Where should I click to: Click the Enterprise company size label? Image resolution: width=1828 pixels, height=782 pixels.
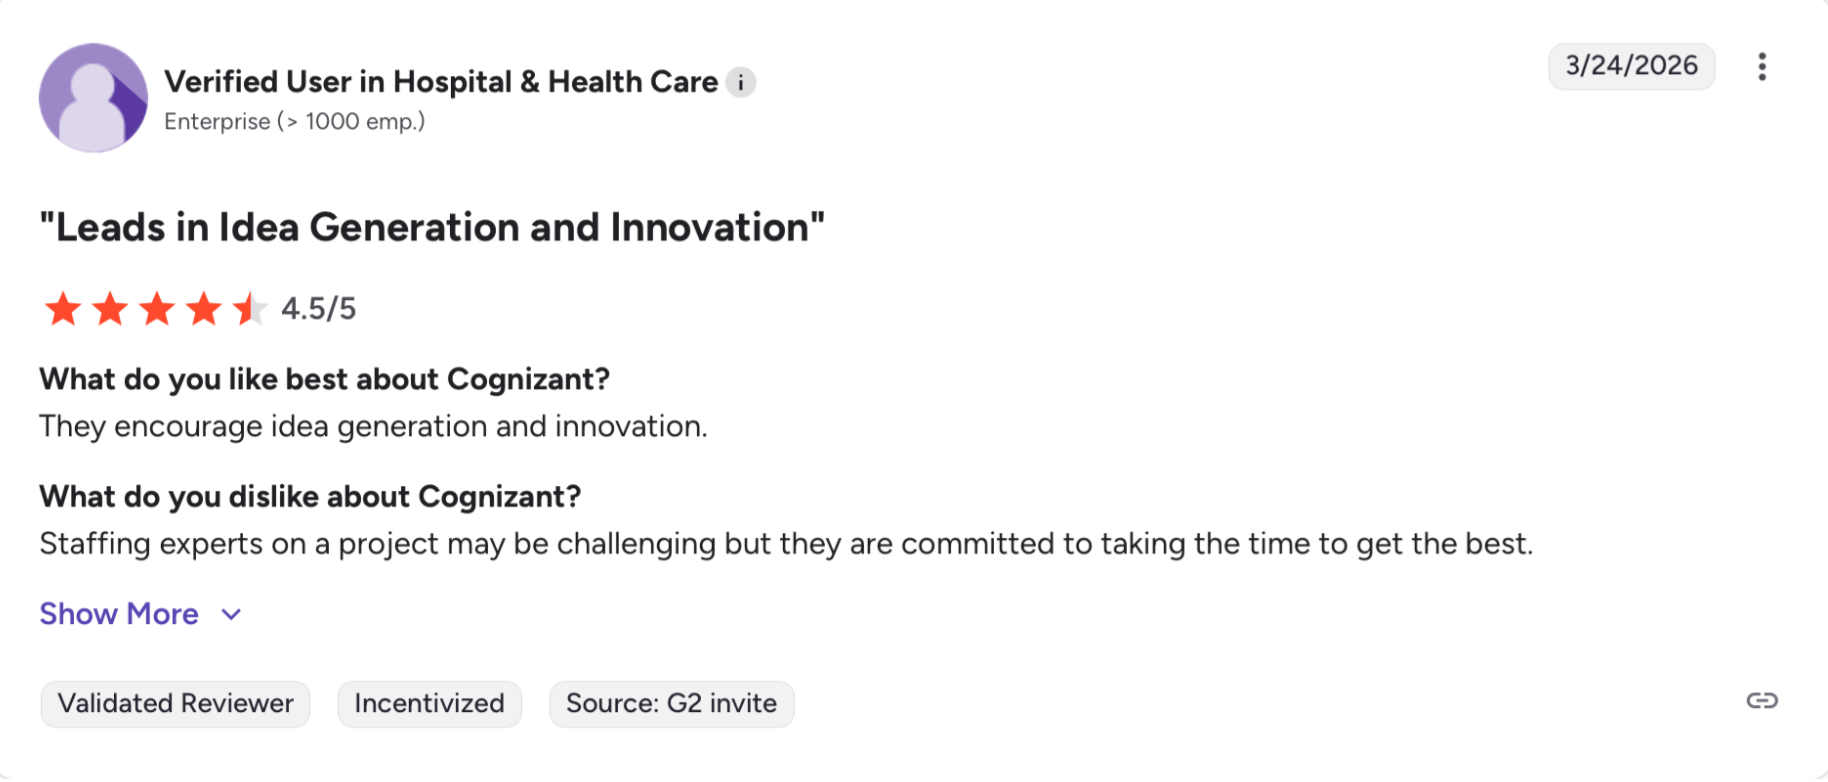click(294, 122)
